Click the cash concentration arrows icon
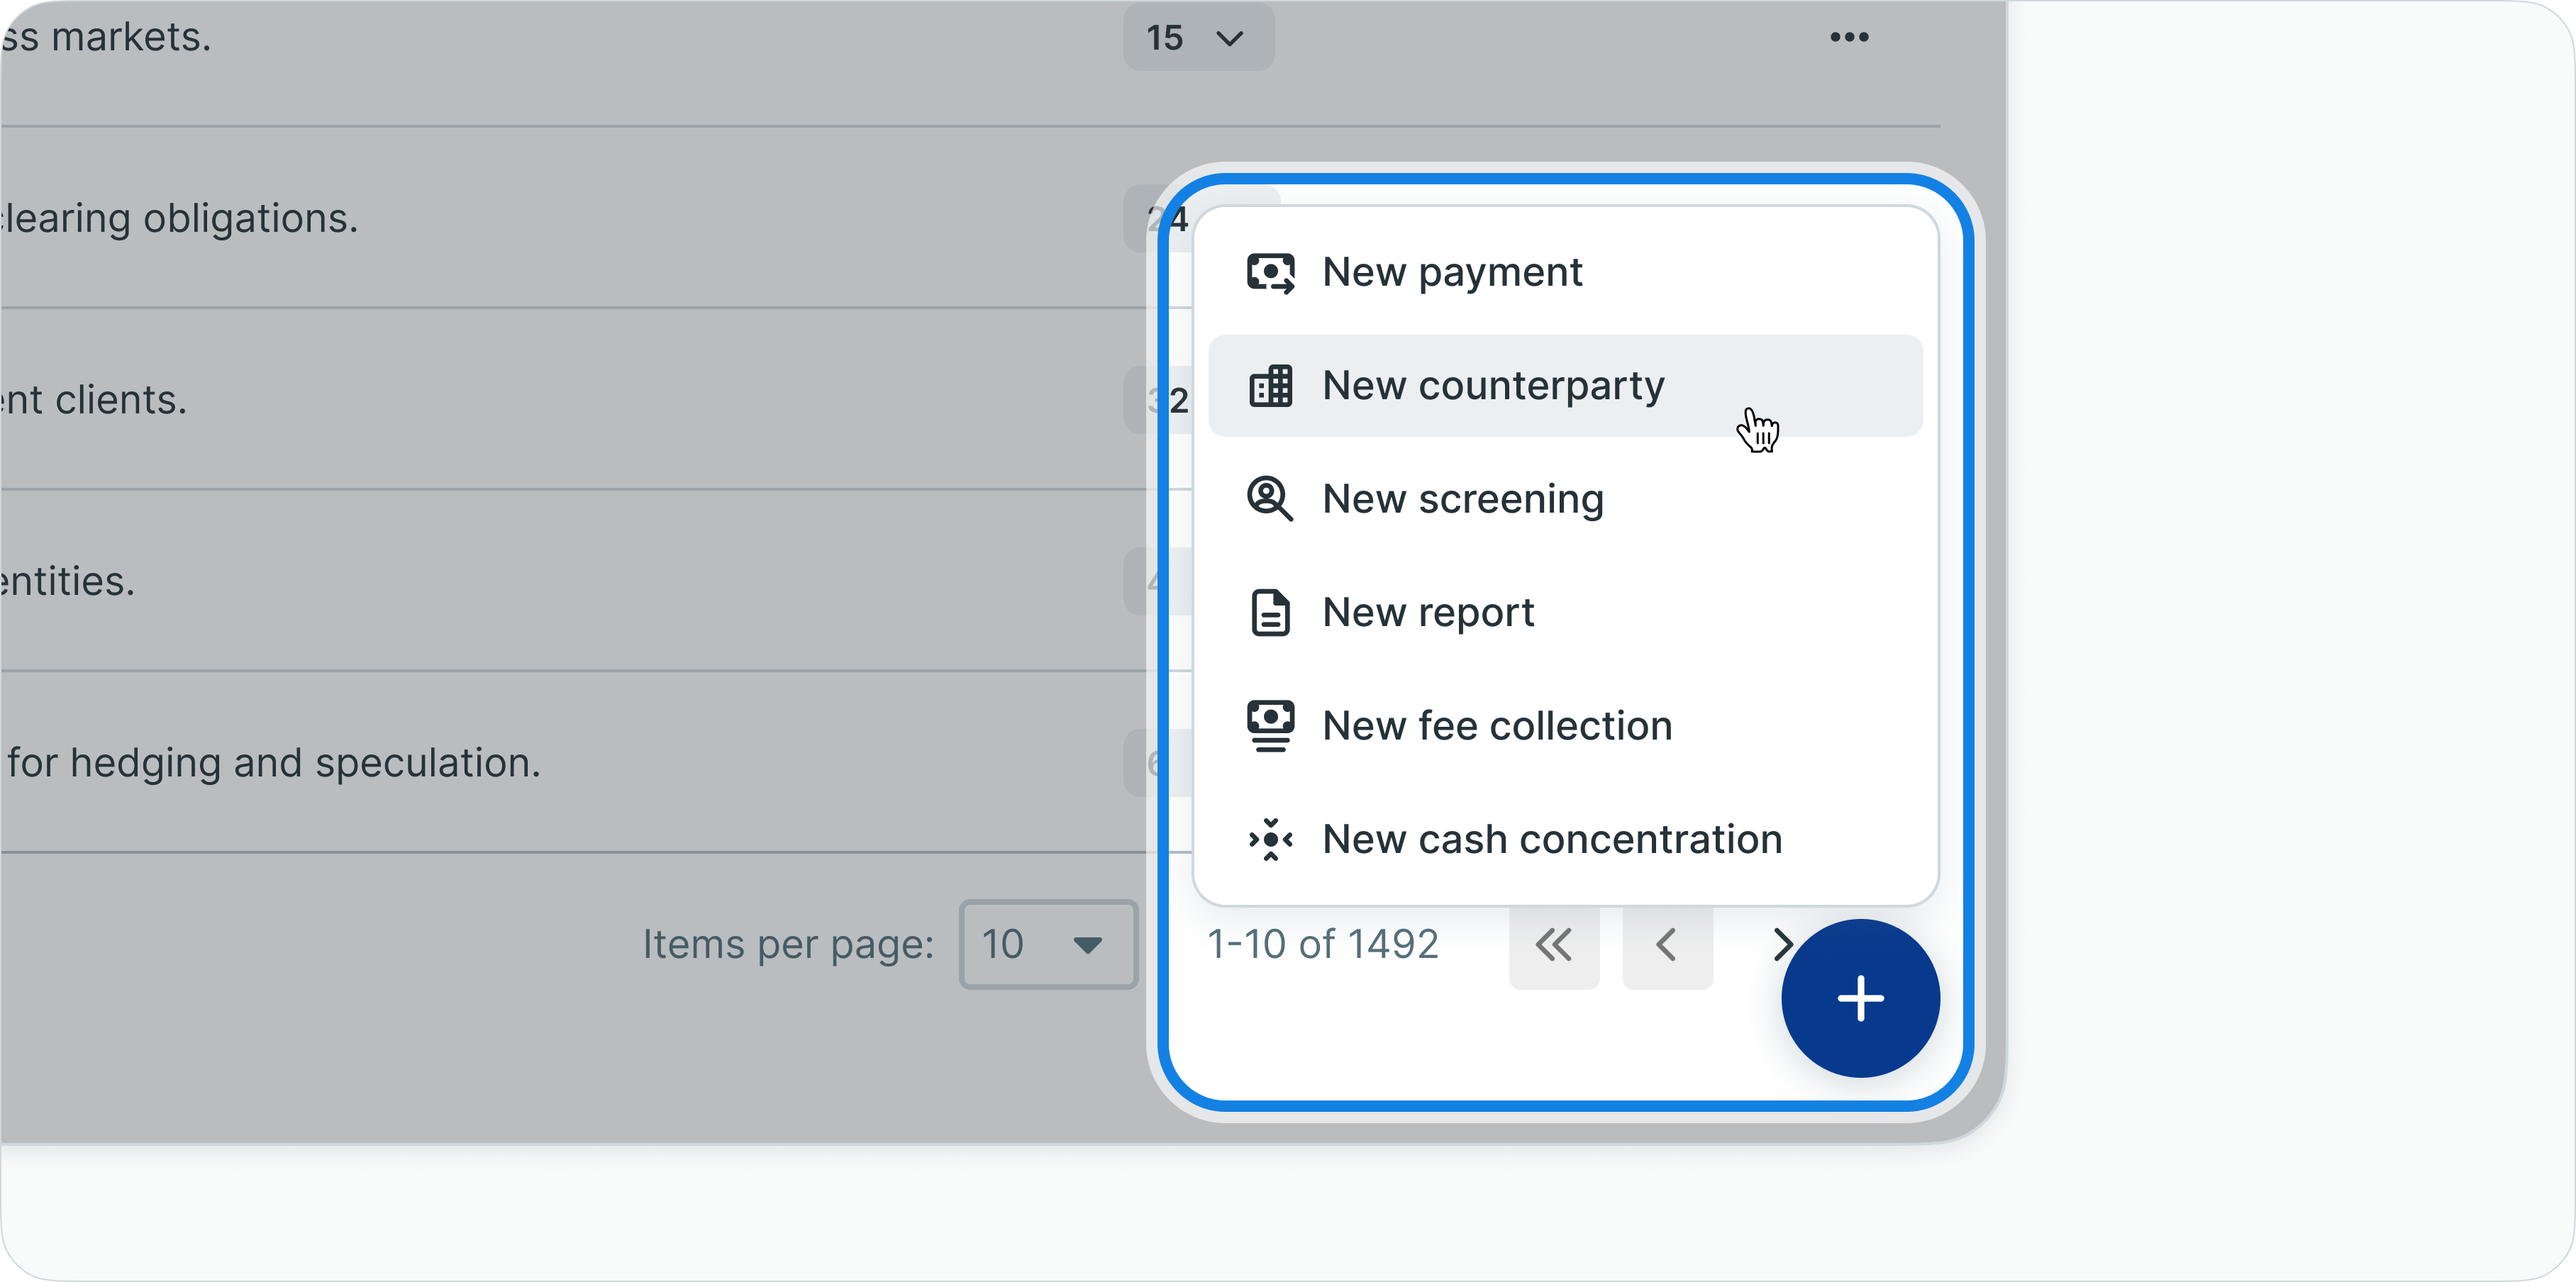The image size is (2576, 1282). [1270, 839]
